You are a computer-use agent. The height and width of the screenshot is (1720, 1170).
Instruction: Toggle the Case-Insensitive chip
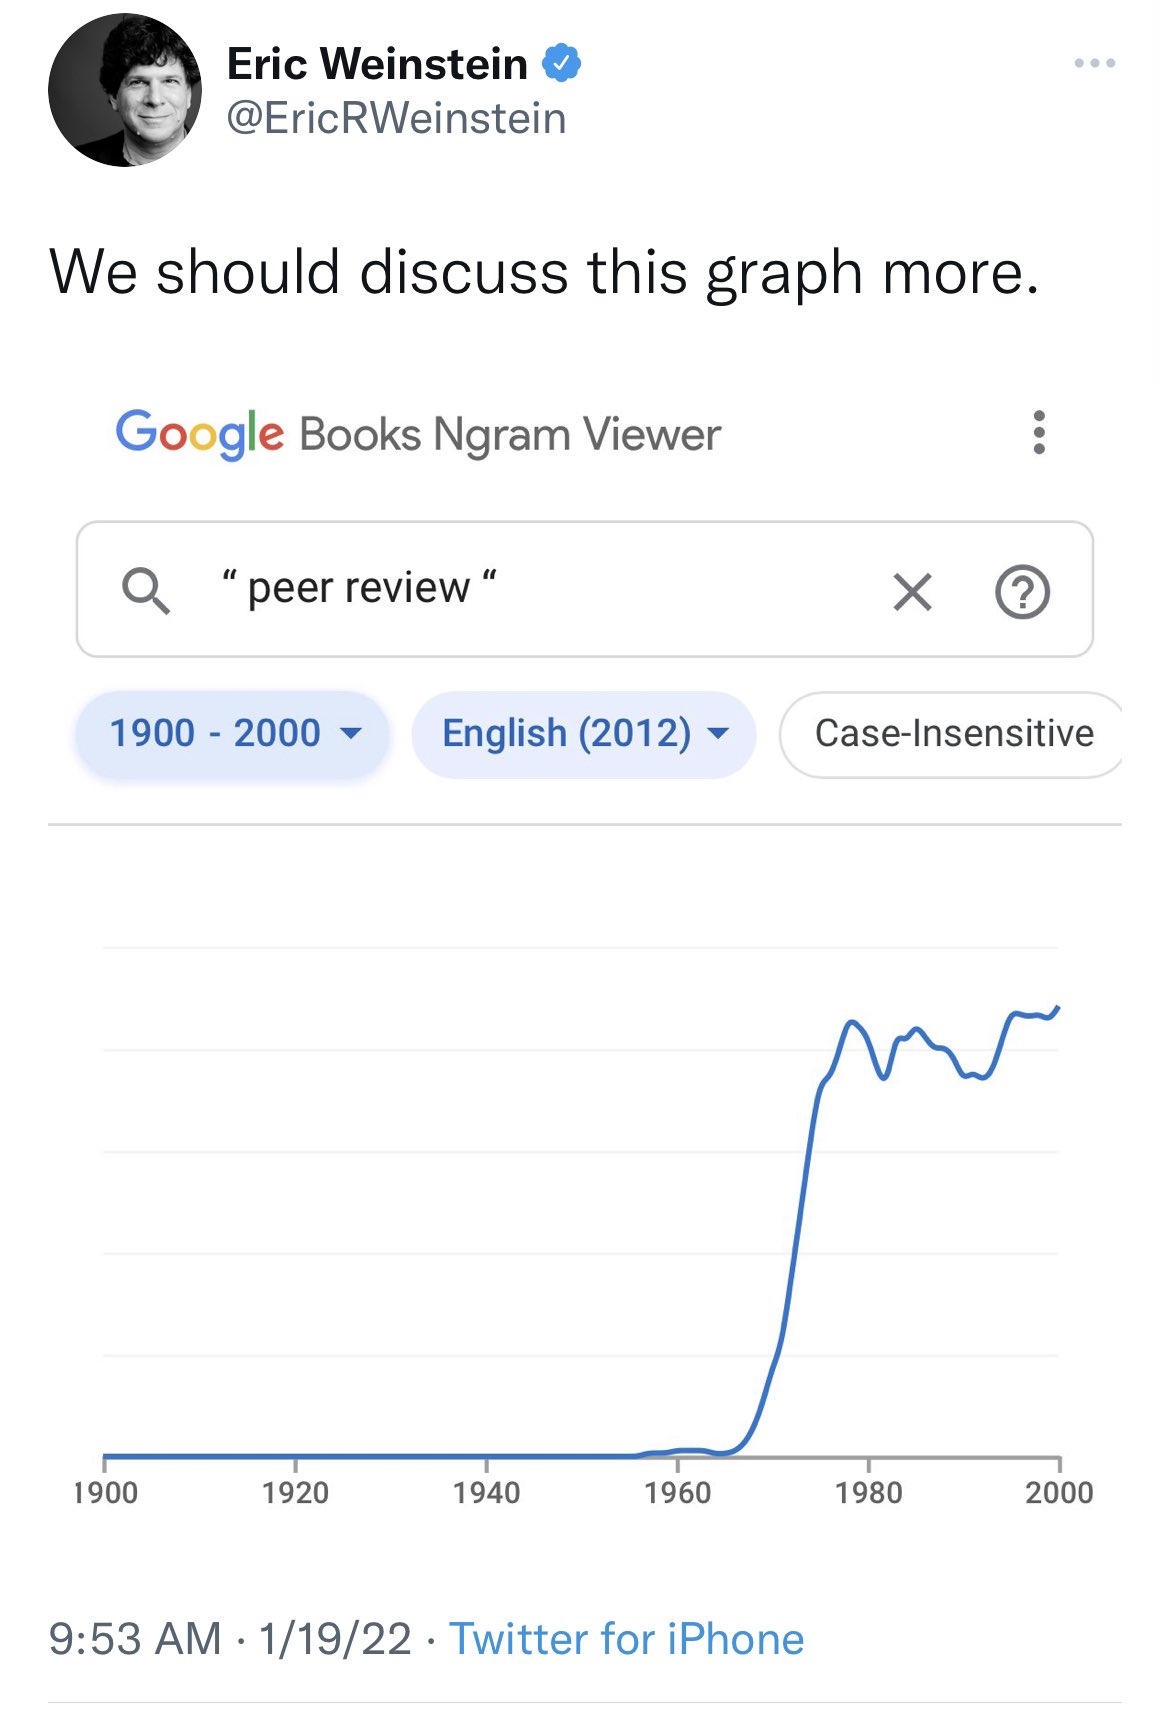(953, 733)
